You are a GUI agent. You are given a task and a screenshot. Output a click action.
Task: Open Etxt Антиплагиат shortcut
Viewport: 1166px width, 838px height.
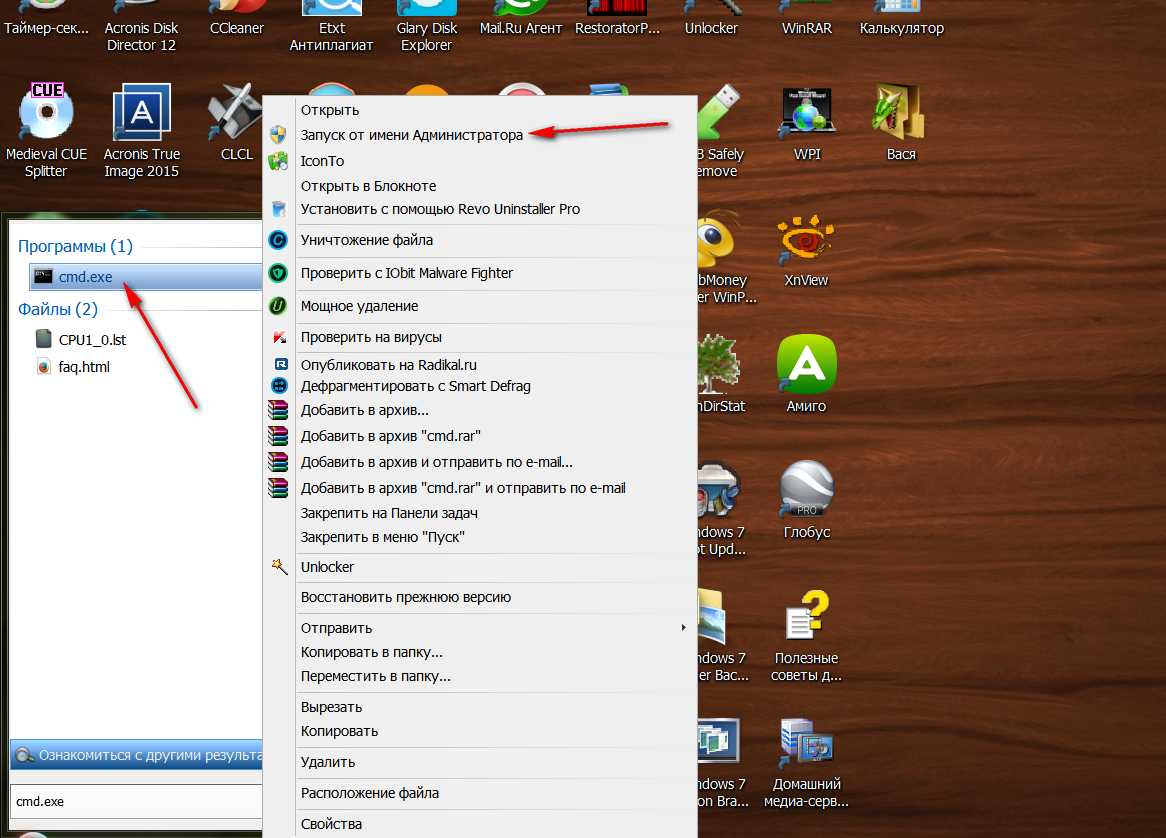pyautogui.click(x=331, y=28)
